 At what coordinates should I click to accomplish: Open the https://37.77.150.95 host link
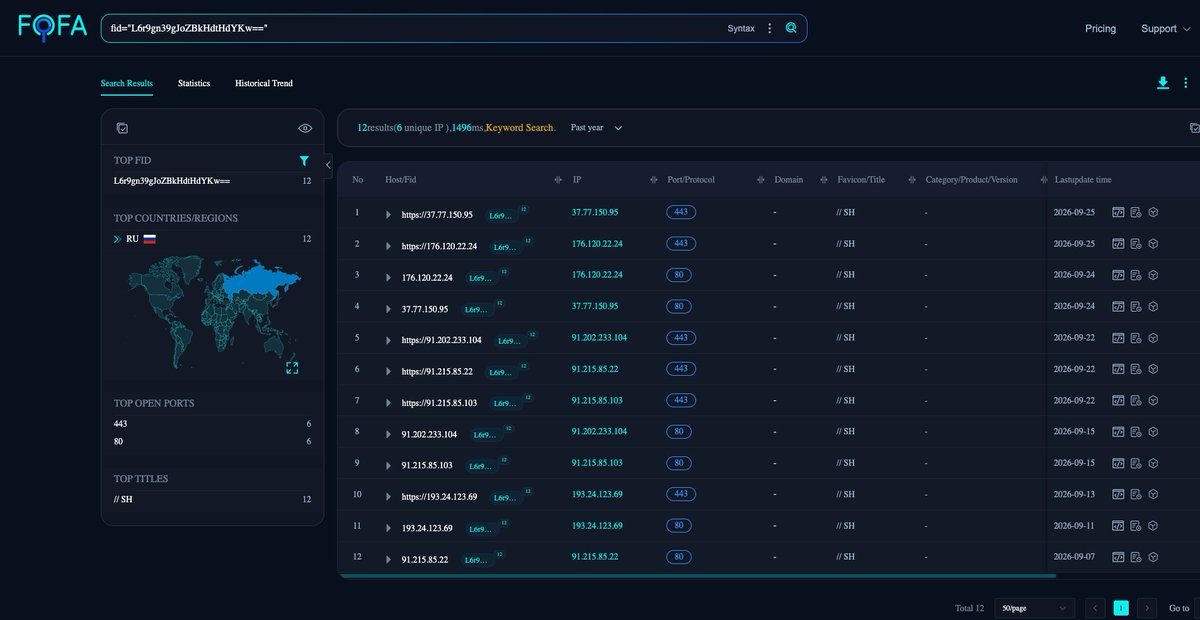tap(437, 214)
